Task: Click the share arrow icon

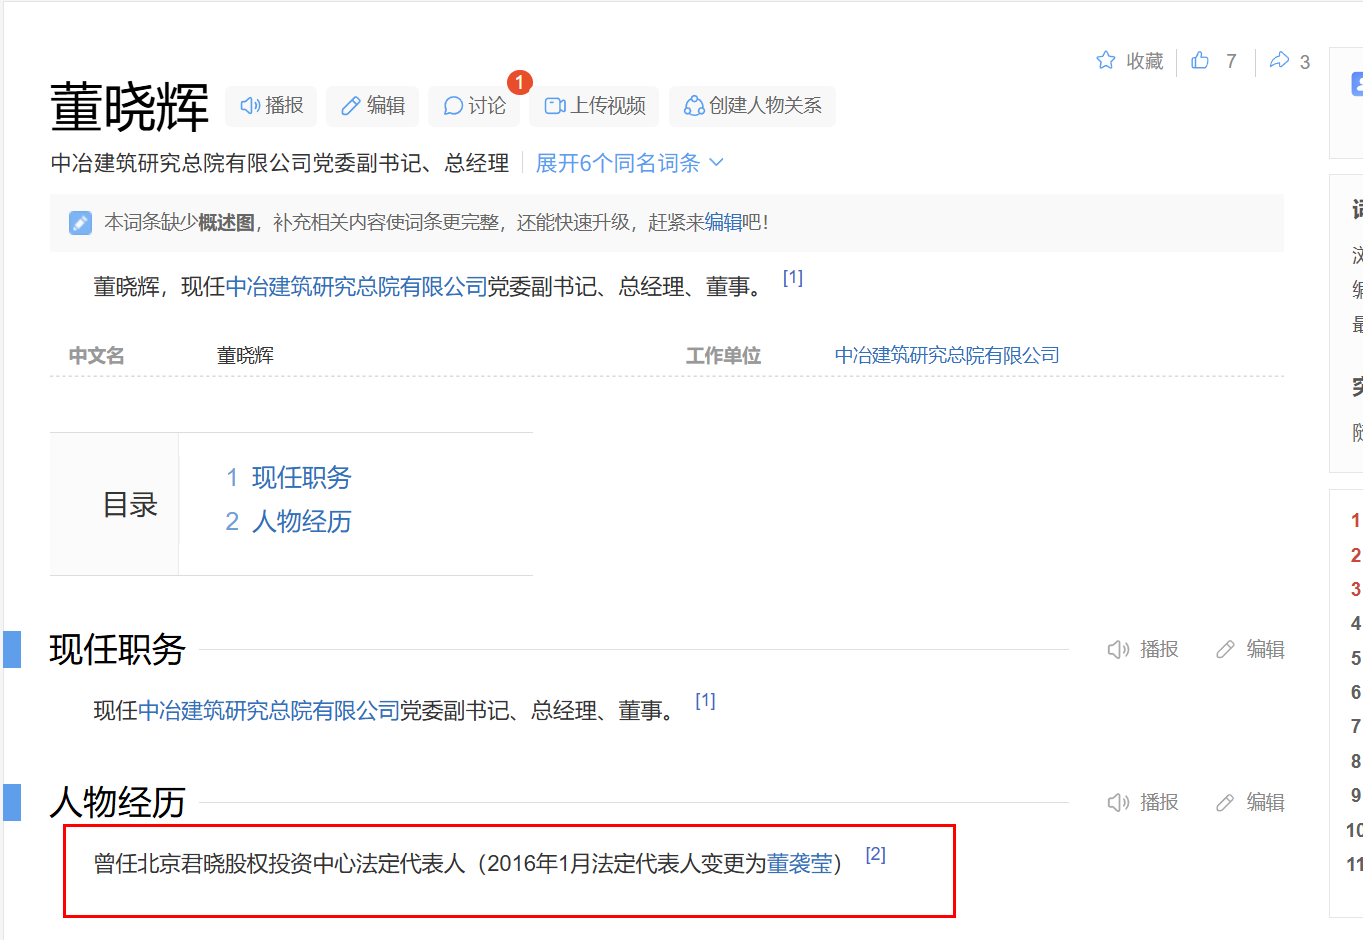Action: click(1279, 61)
